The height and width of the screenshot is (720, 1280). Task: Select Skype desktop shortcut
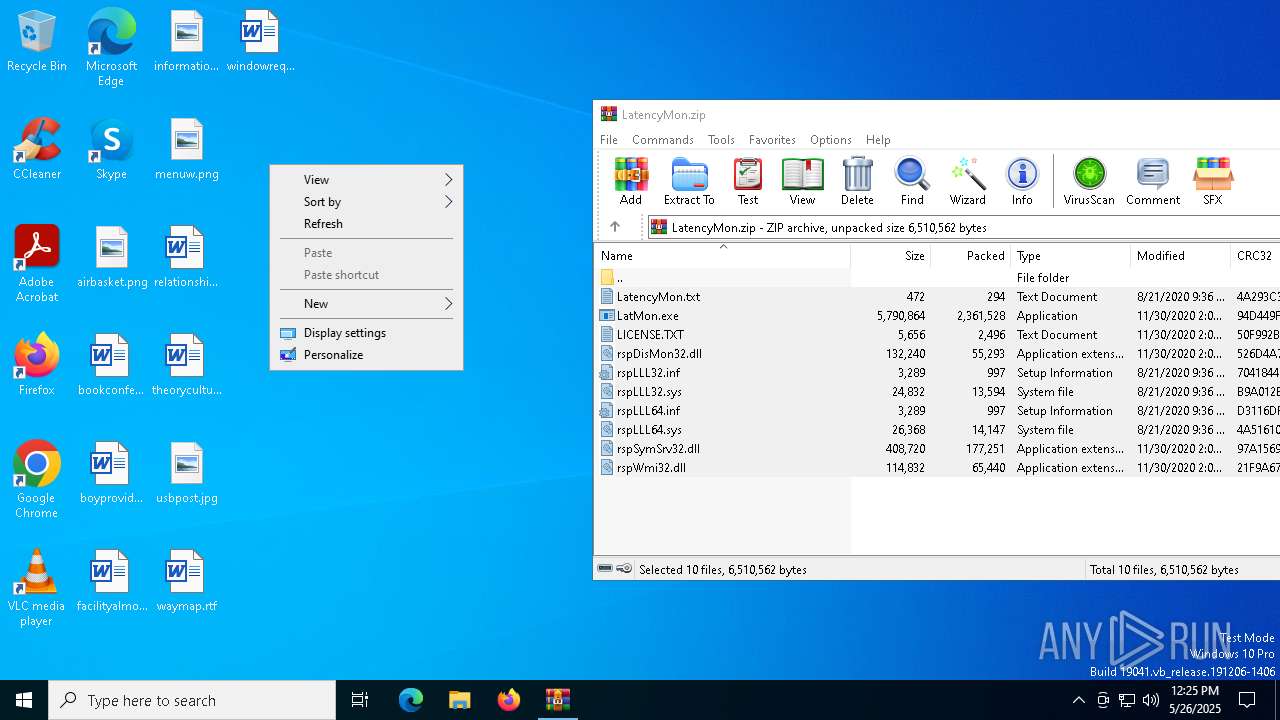[111, 150]
